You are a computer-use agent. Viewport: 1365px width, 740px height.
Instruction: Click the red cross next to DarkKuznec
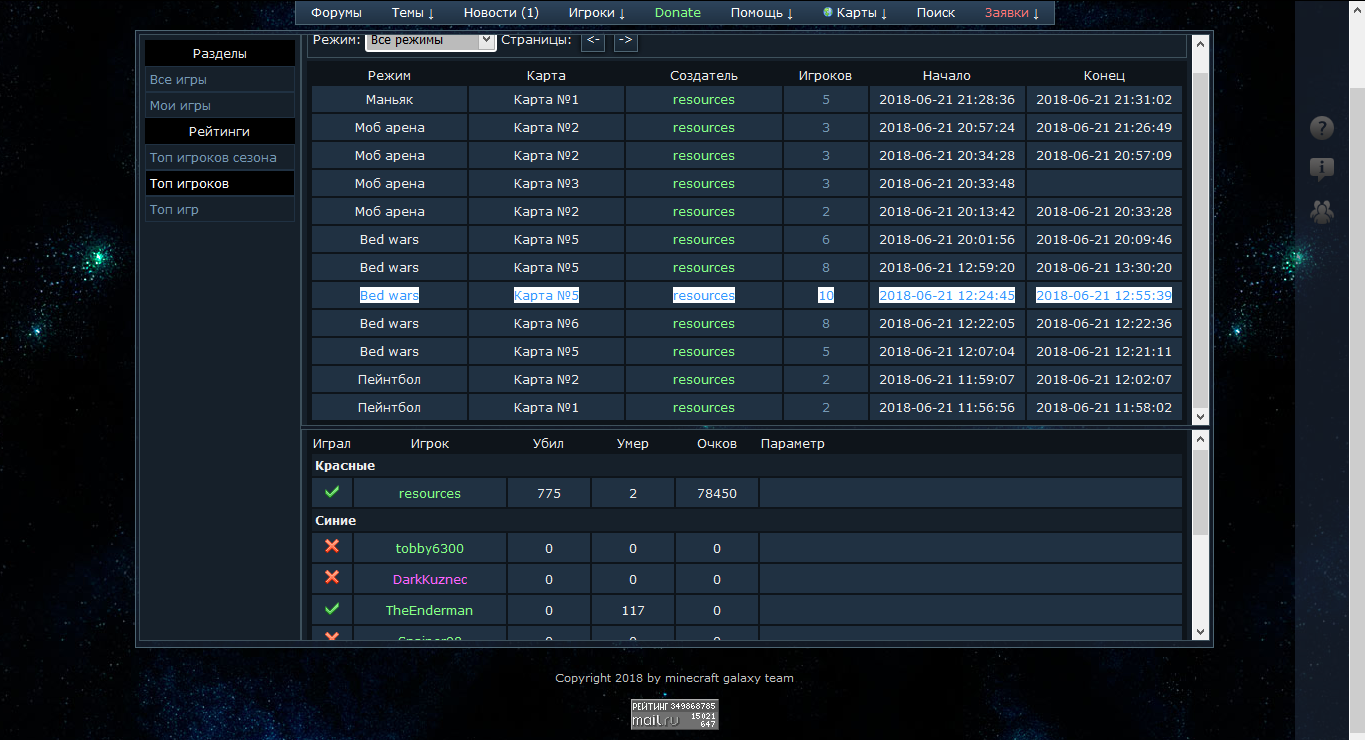tap(332, 578)
